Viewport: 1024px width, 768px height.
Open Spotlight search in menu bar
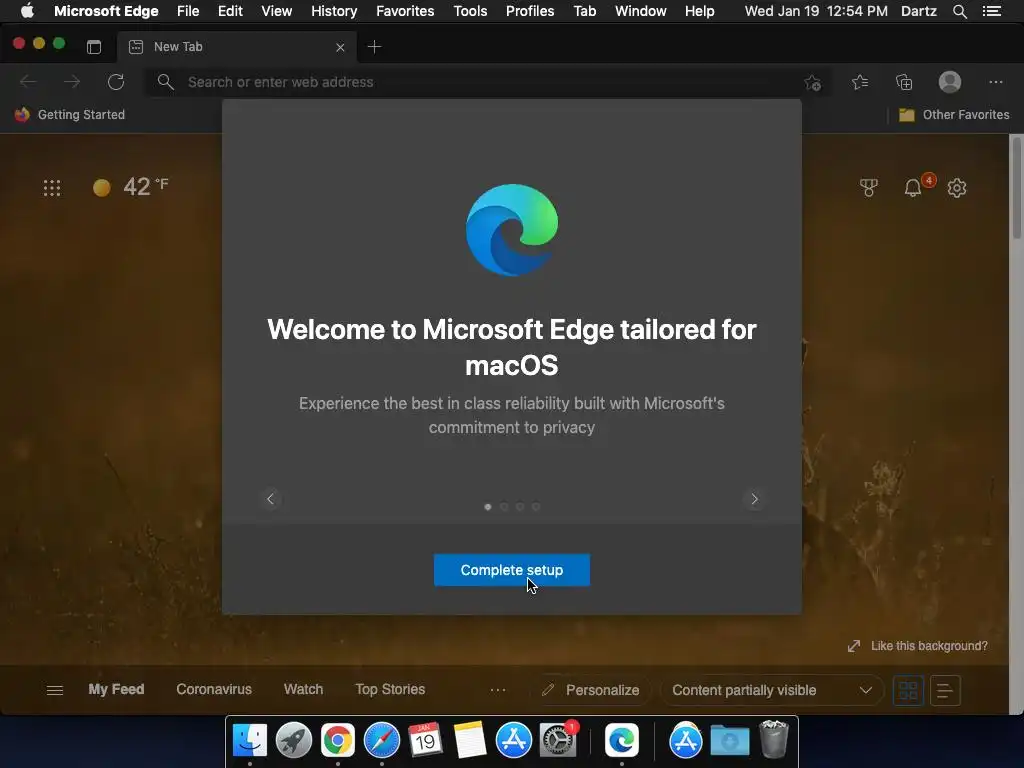pyautogui.click(x=959, y=11)
